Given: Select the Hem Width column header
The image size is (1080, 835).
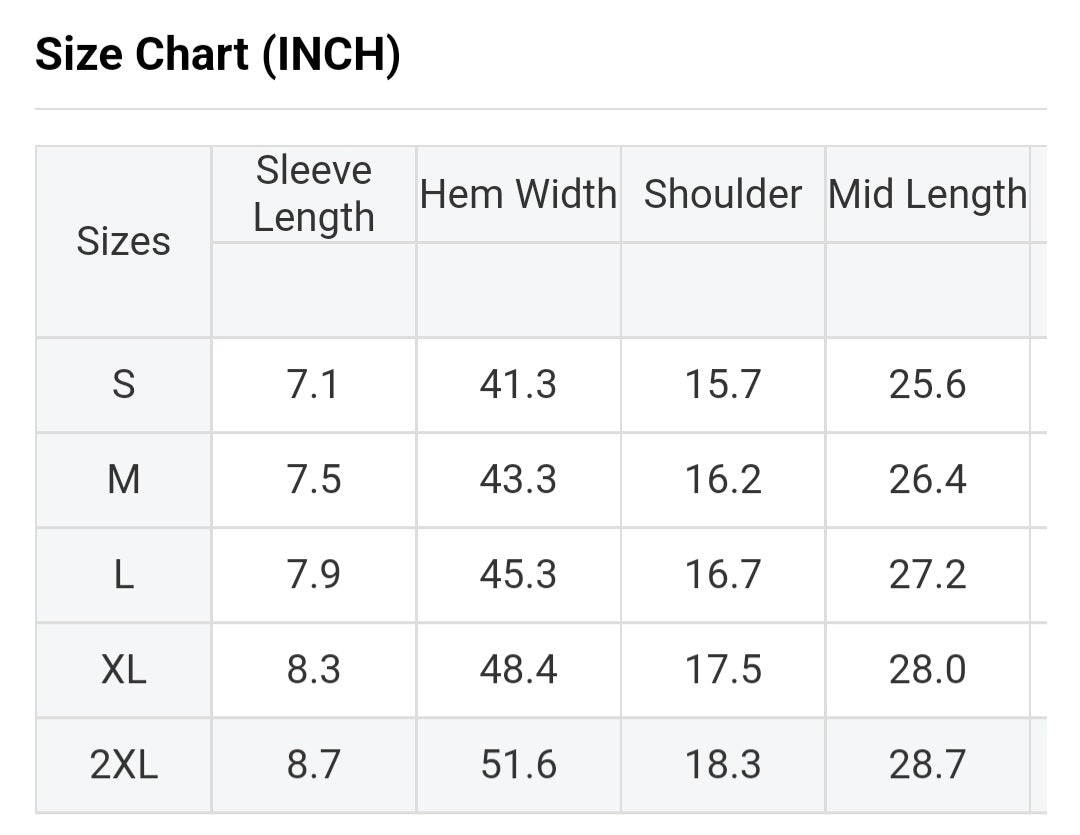Looking at the screenshot, I should 518,194.
